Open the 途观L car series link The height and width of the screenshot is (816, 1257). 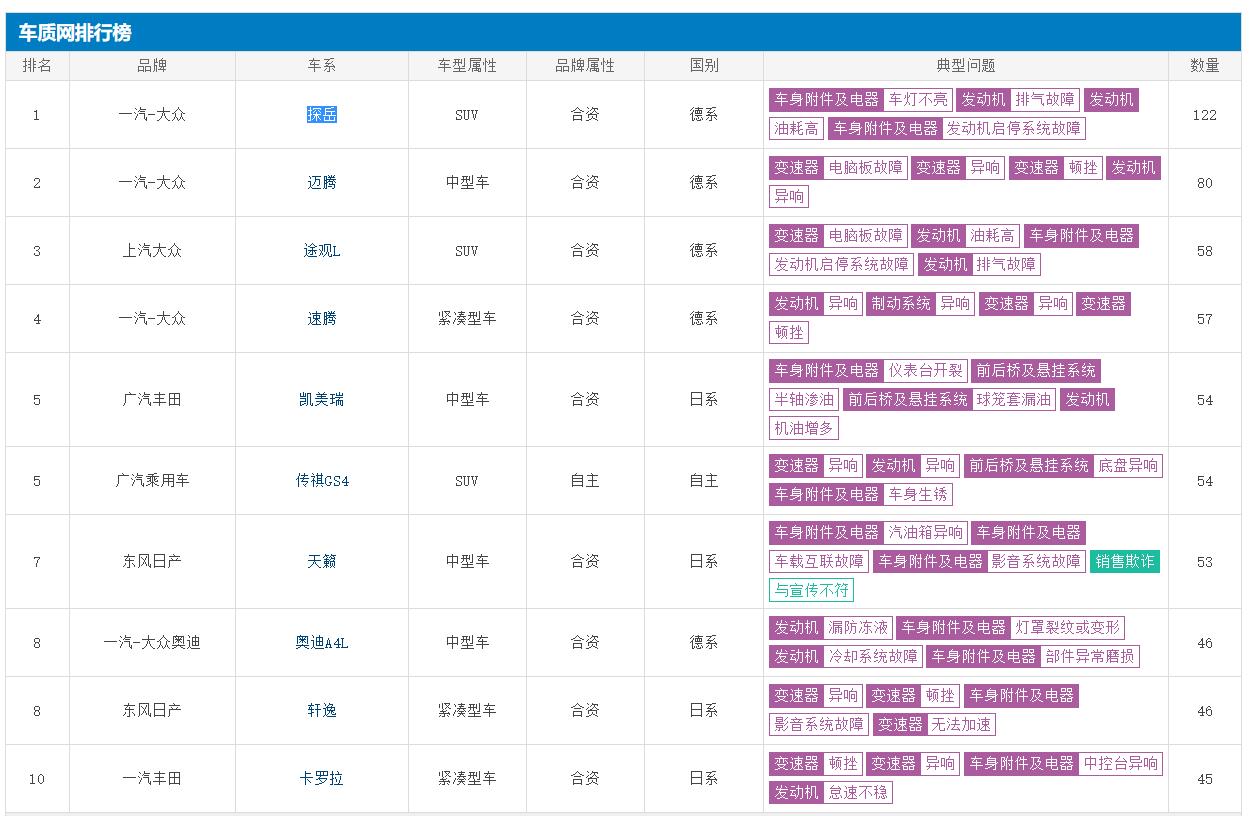[322, 251]
